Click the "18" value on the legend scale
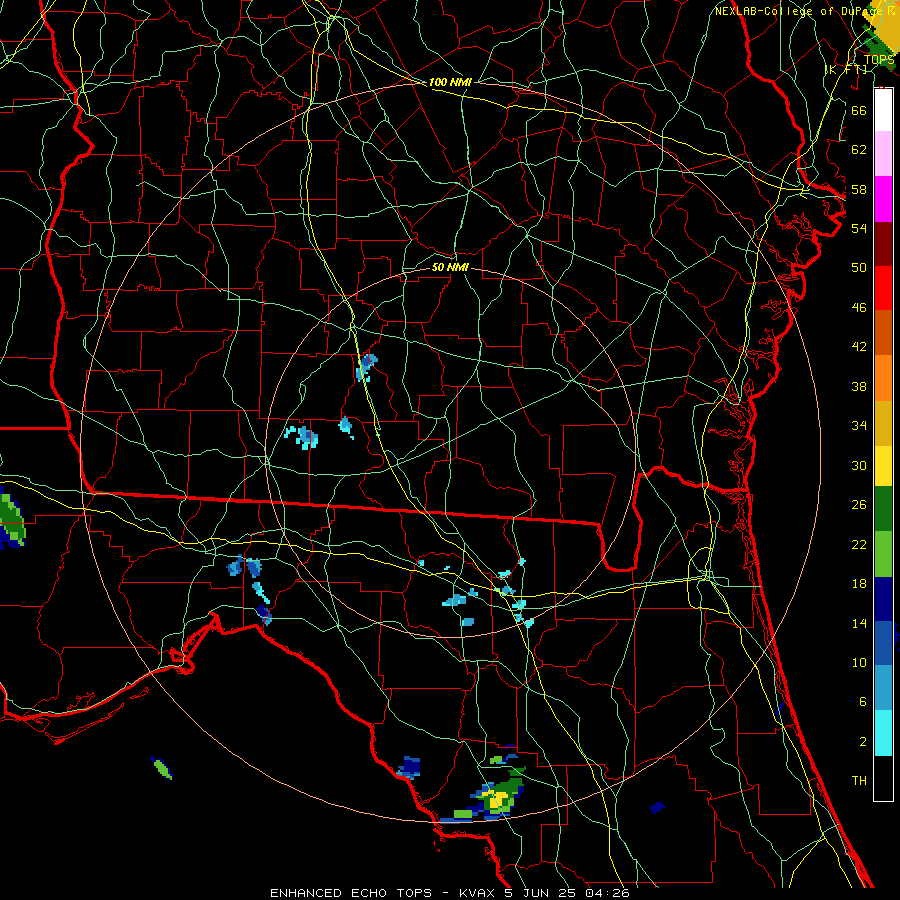900x900 pixels. pos(859,584)
